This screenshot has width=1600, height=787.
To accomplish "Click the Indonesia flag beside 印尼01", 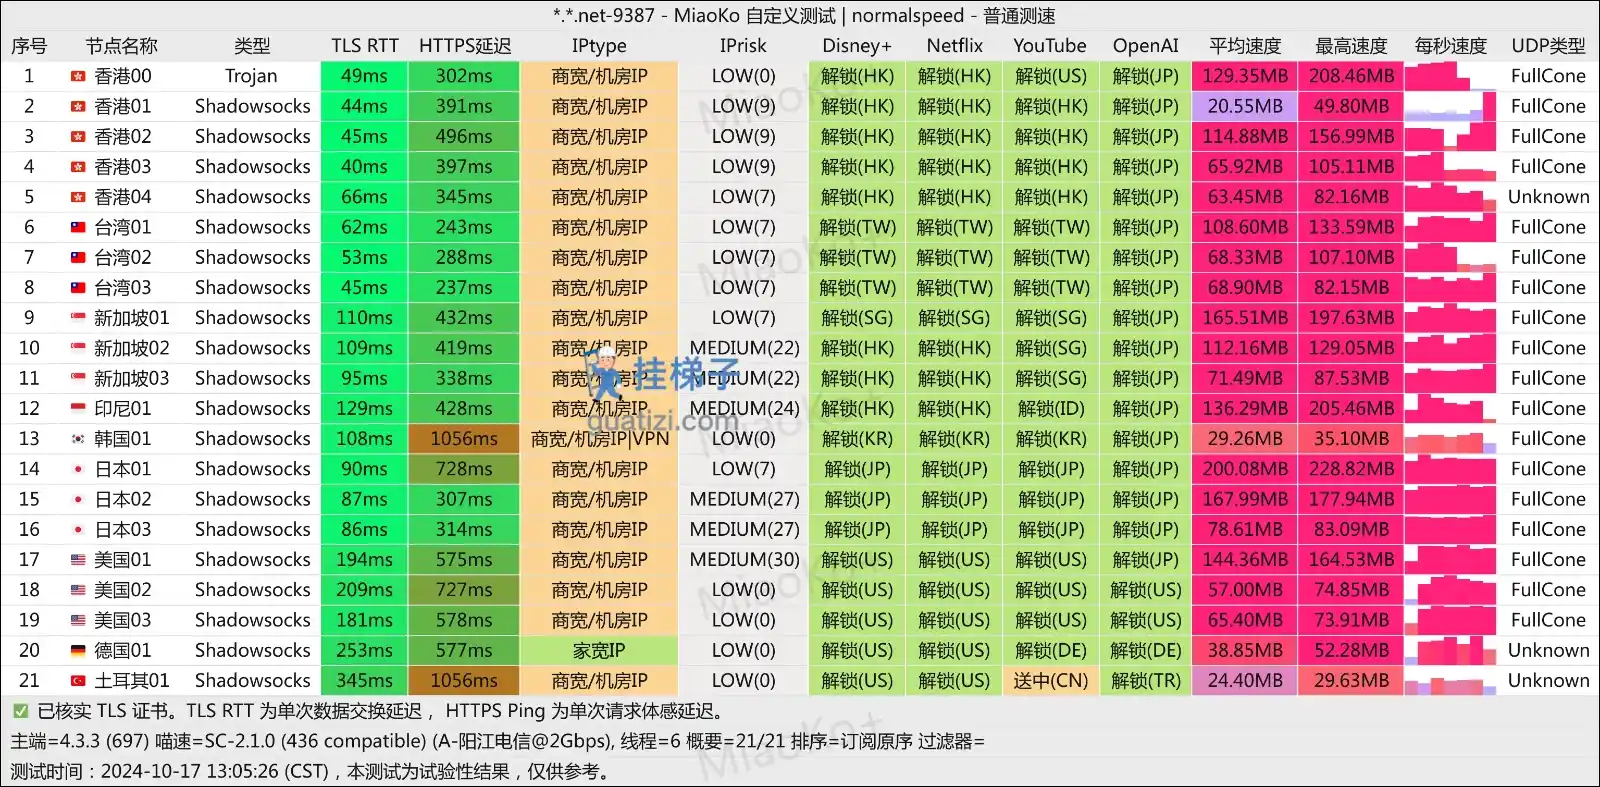I will [x=78, y=408].
